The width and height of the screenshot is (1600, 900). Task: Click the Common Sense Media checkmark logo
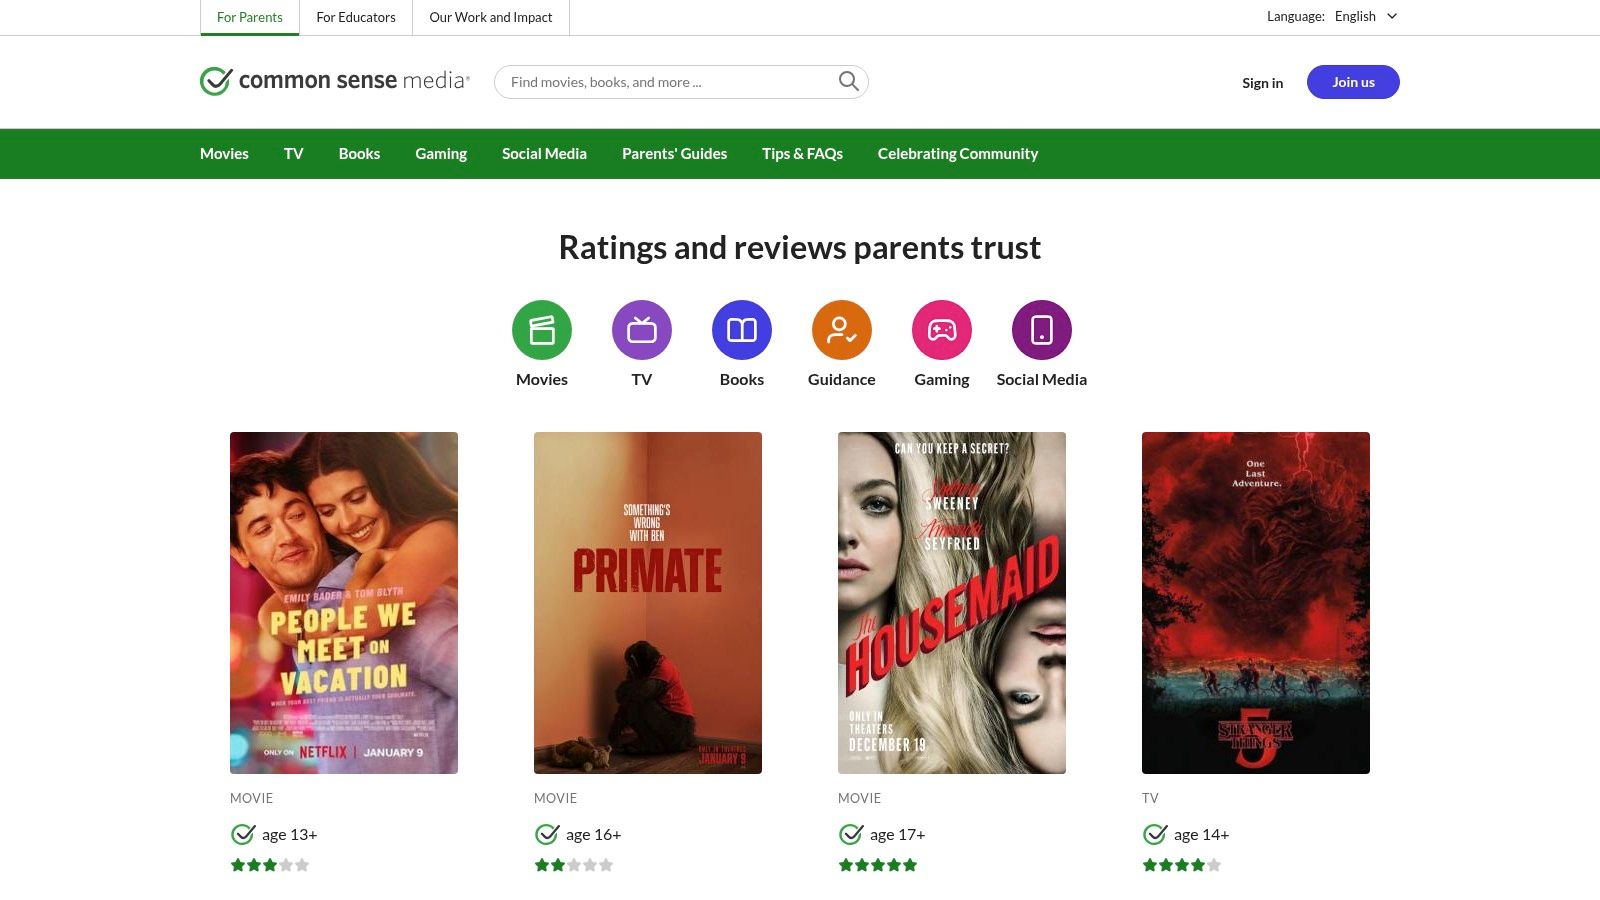click(x=216, y=81)
